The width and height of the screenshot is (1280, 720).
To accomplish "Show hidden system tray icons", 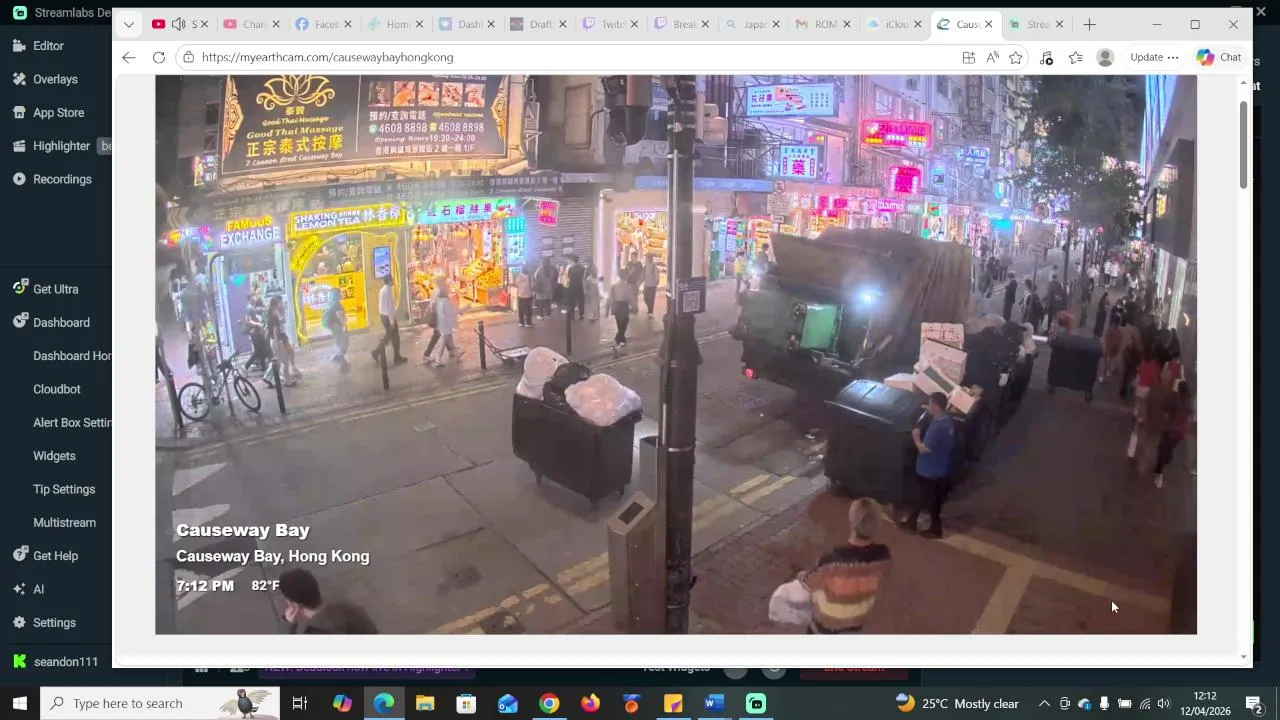I will [x=1044, y=703].
